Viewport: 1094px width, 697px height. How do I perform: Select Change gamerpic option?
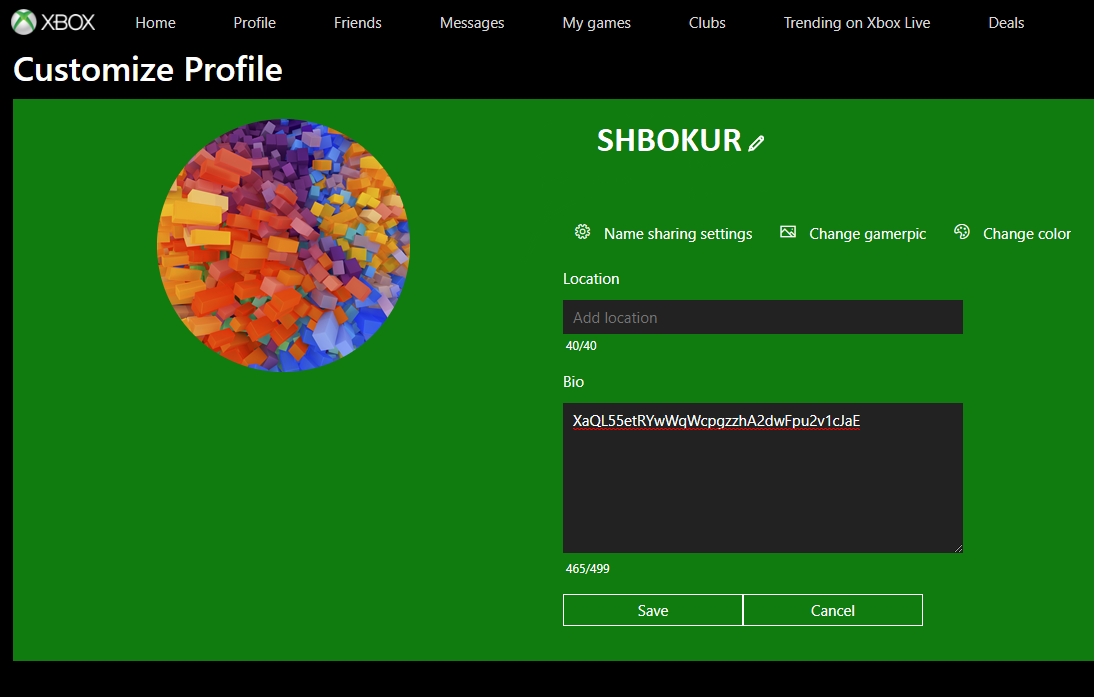[867, 234]
